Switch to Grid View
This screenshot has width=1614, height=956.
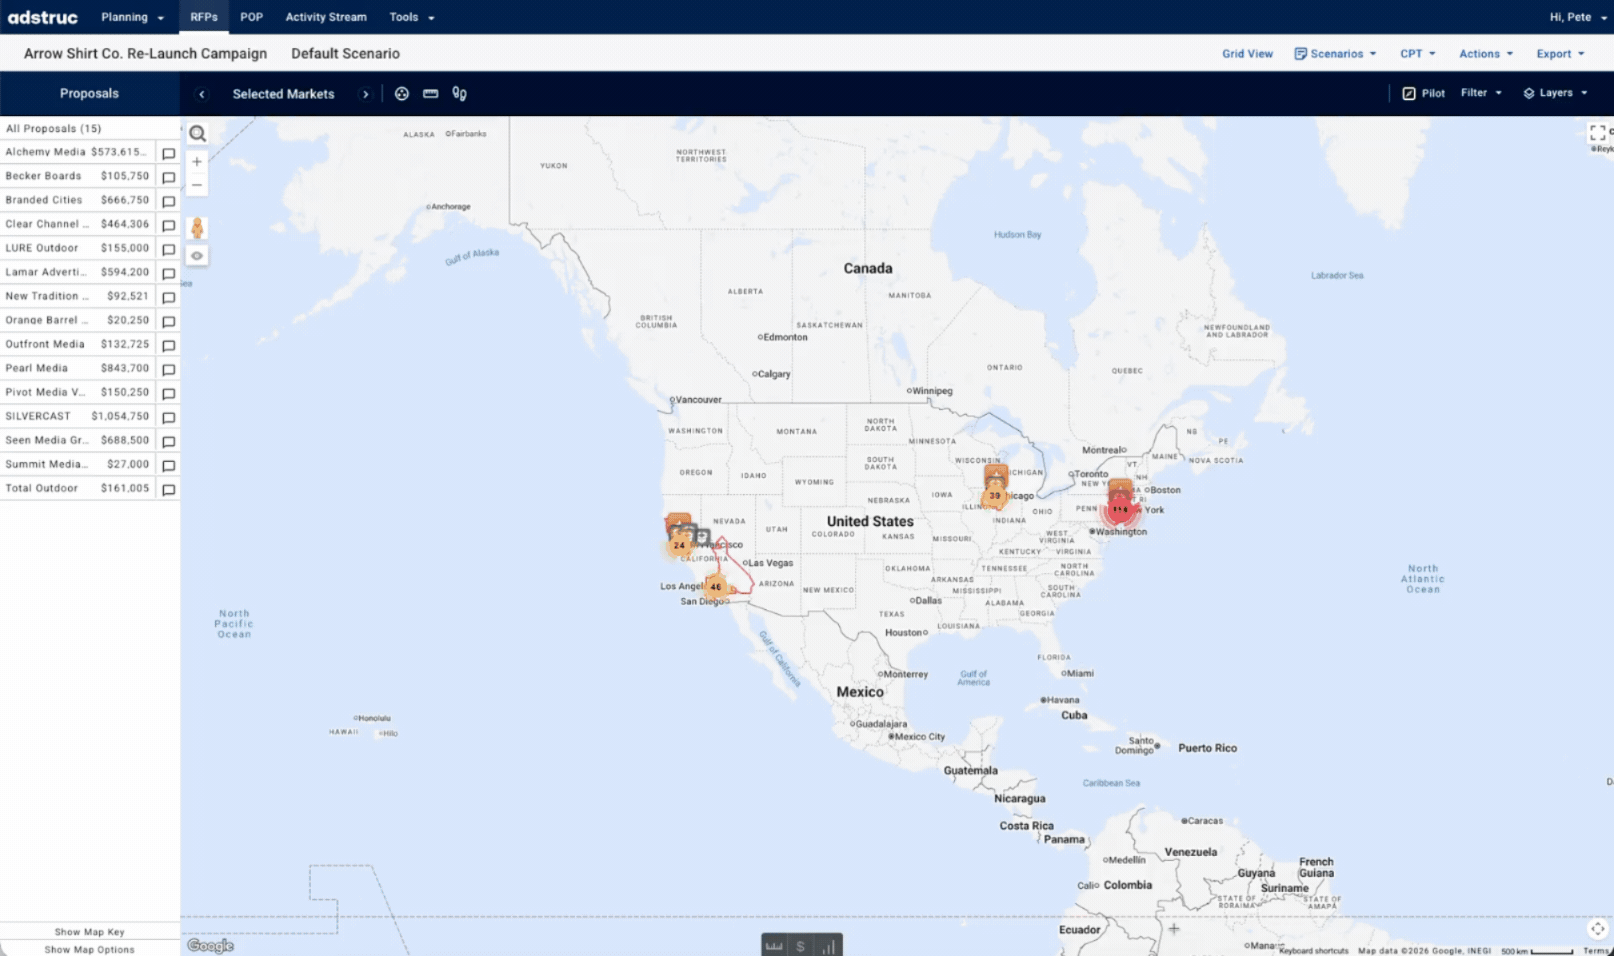[1247, 54]
